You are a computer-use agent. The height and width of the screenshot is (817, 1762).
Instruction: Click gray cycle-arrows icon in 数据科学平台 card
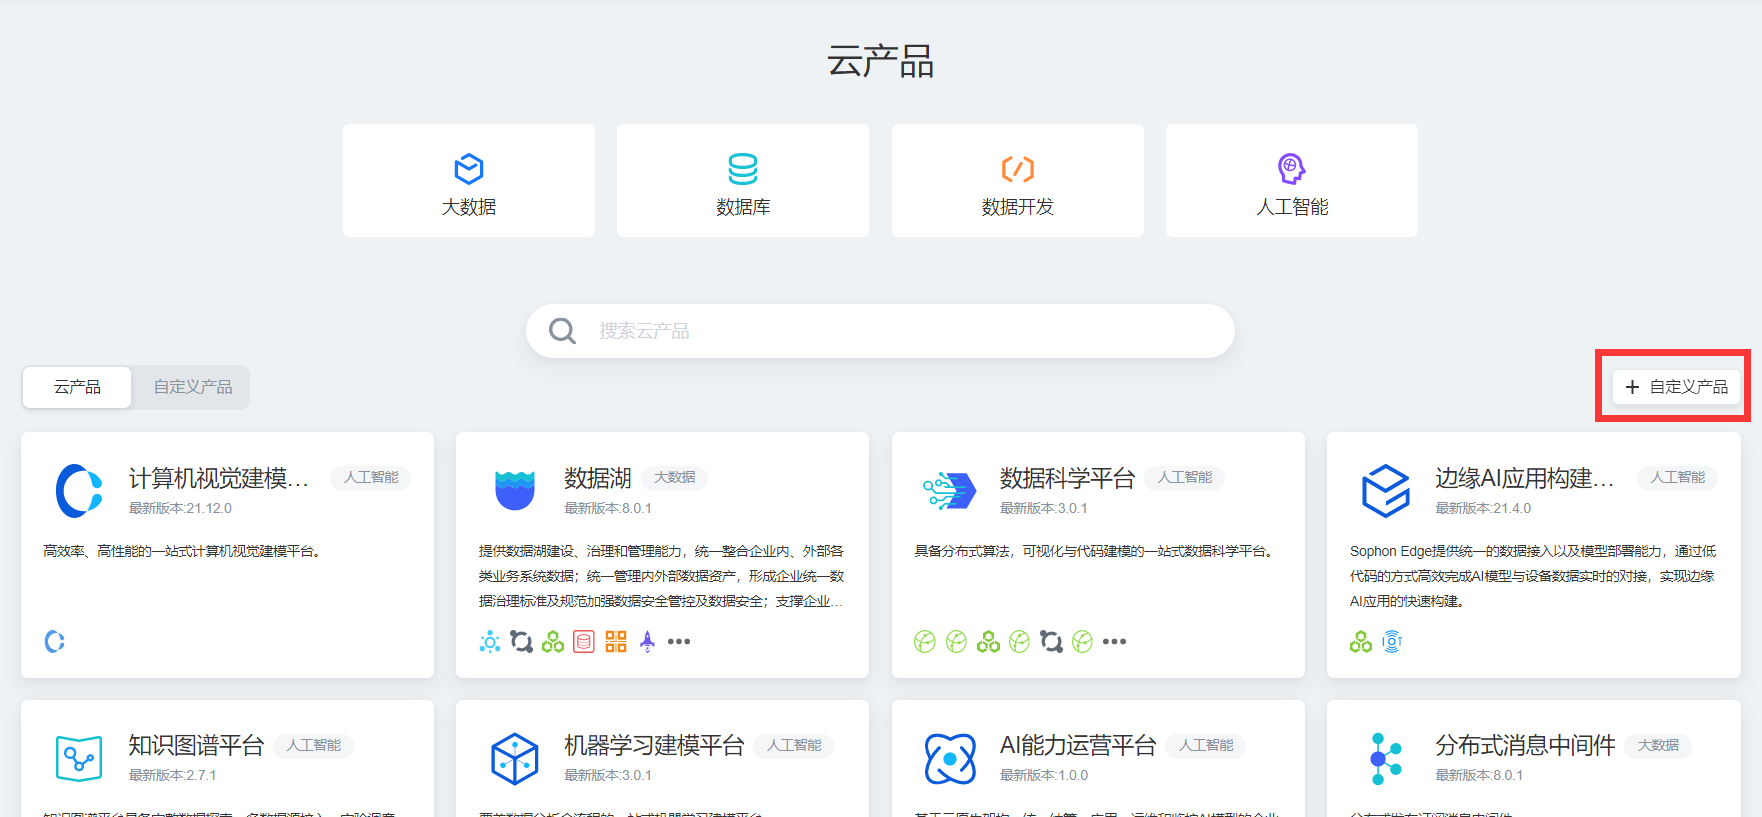[1051, 642]
